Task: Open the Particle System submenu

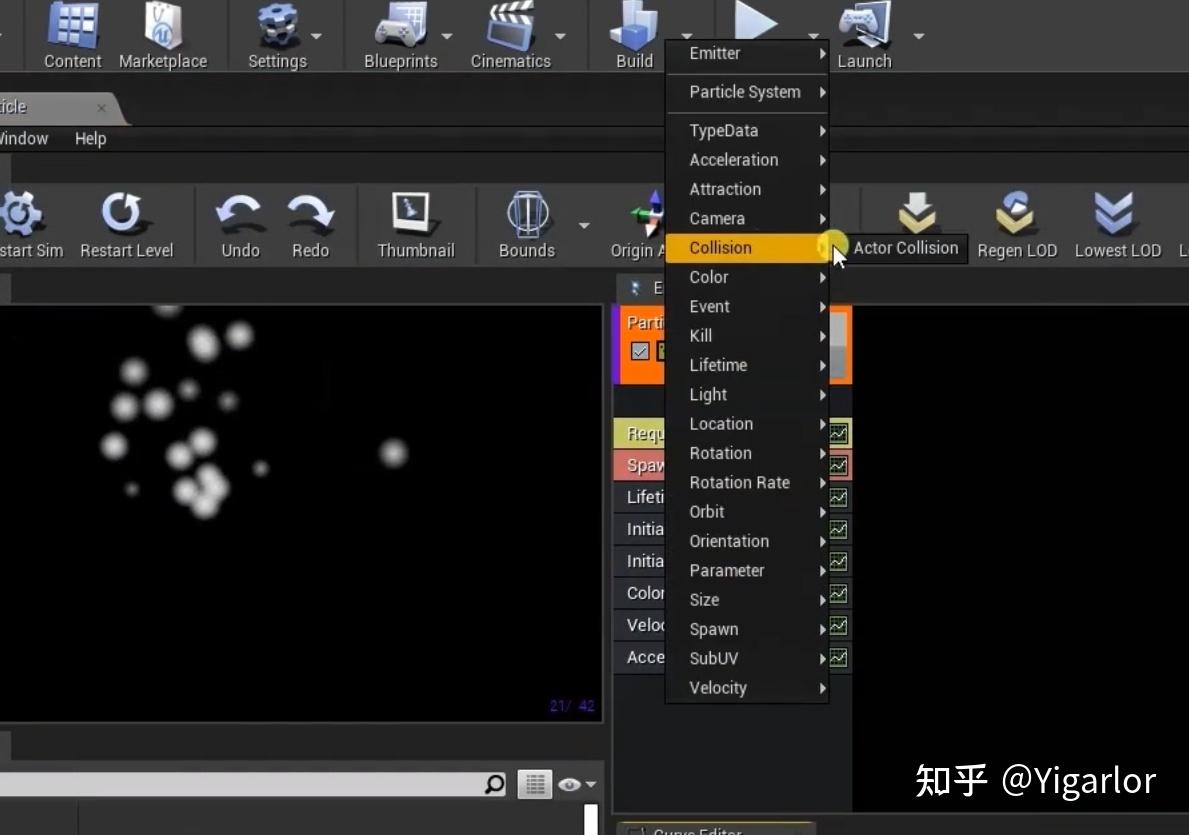Action: pyautogui.click(x=747, y=92)
